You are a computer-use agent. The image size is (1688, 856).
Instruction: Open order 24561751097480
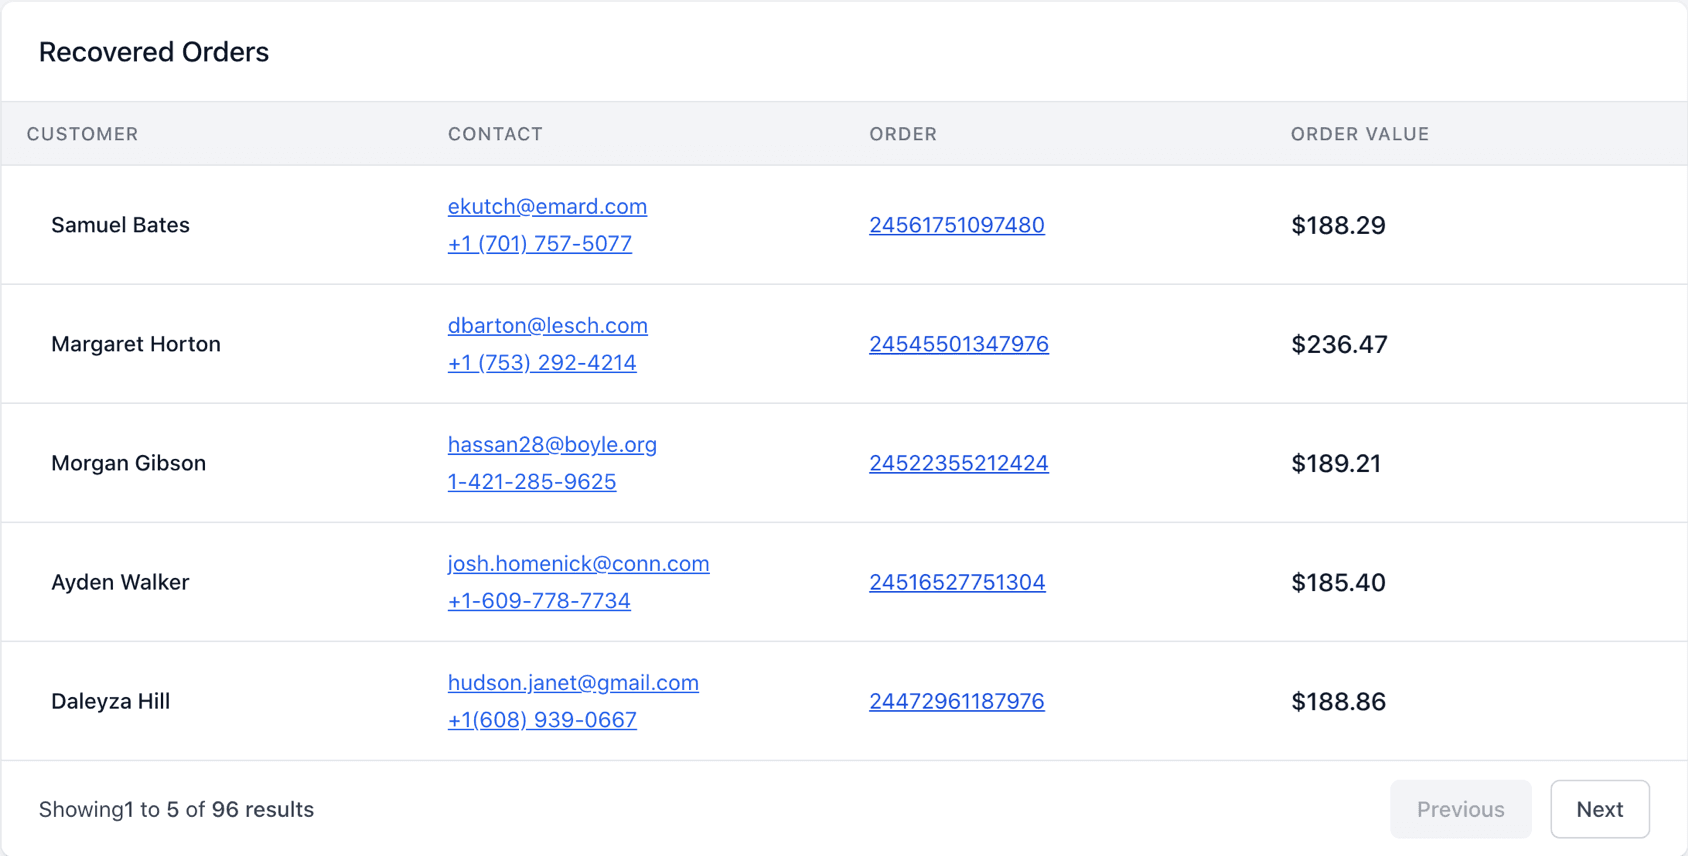pos(957,225)
